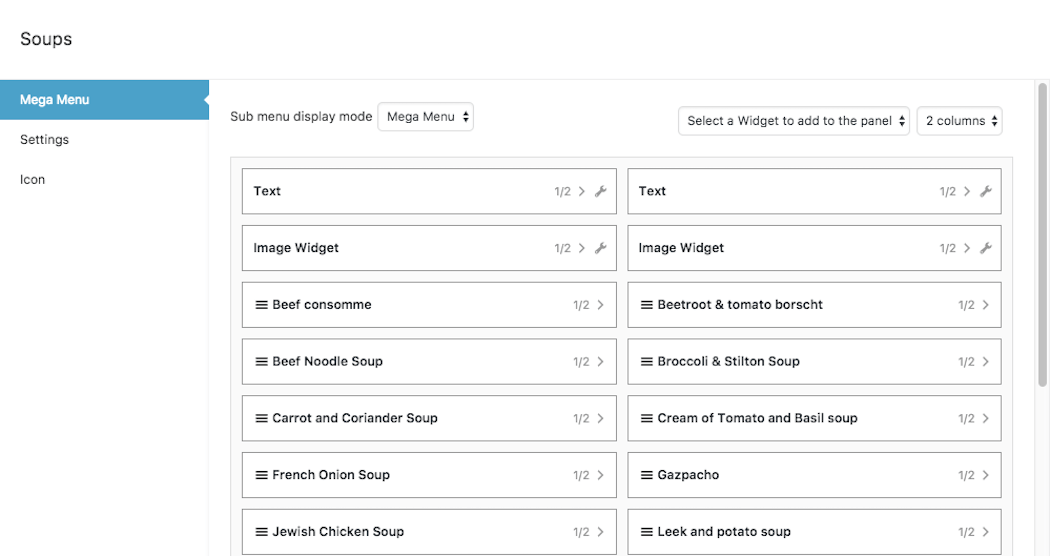Select the Broccoli & Stilton Soup label
Image resolution: width=1050 pixels, height=556 pixels.
[729, 362]
